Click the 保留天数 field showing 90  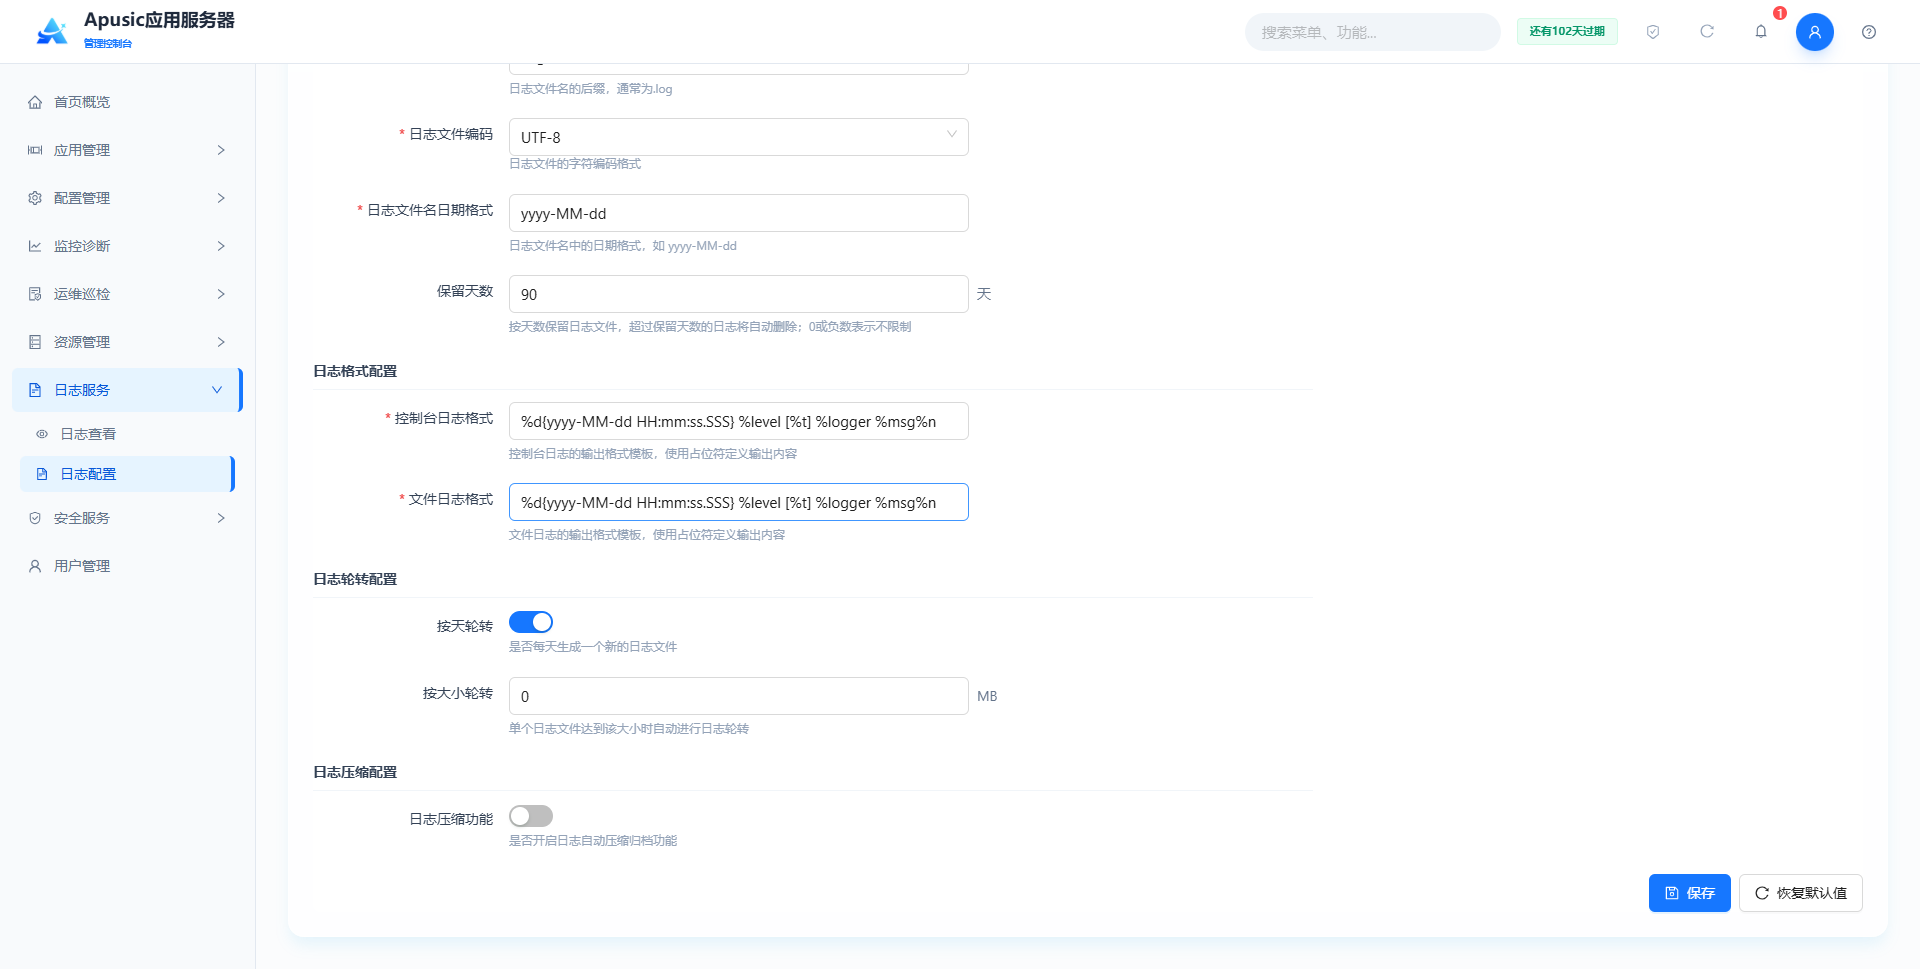pos(739,294)
